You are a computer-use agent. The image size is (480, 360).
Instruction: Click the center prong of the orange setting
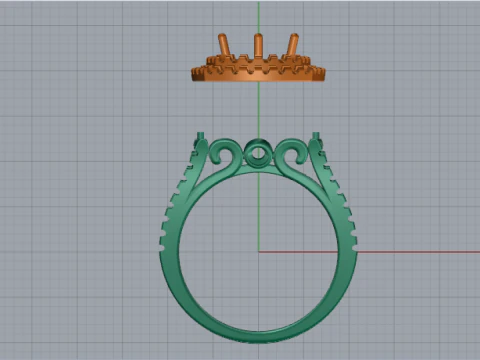click(x=258, y=46)
